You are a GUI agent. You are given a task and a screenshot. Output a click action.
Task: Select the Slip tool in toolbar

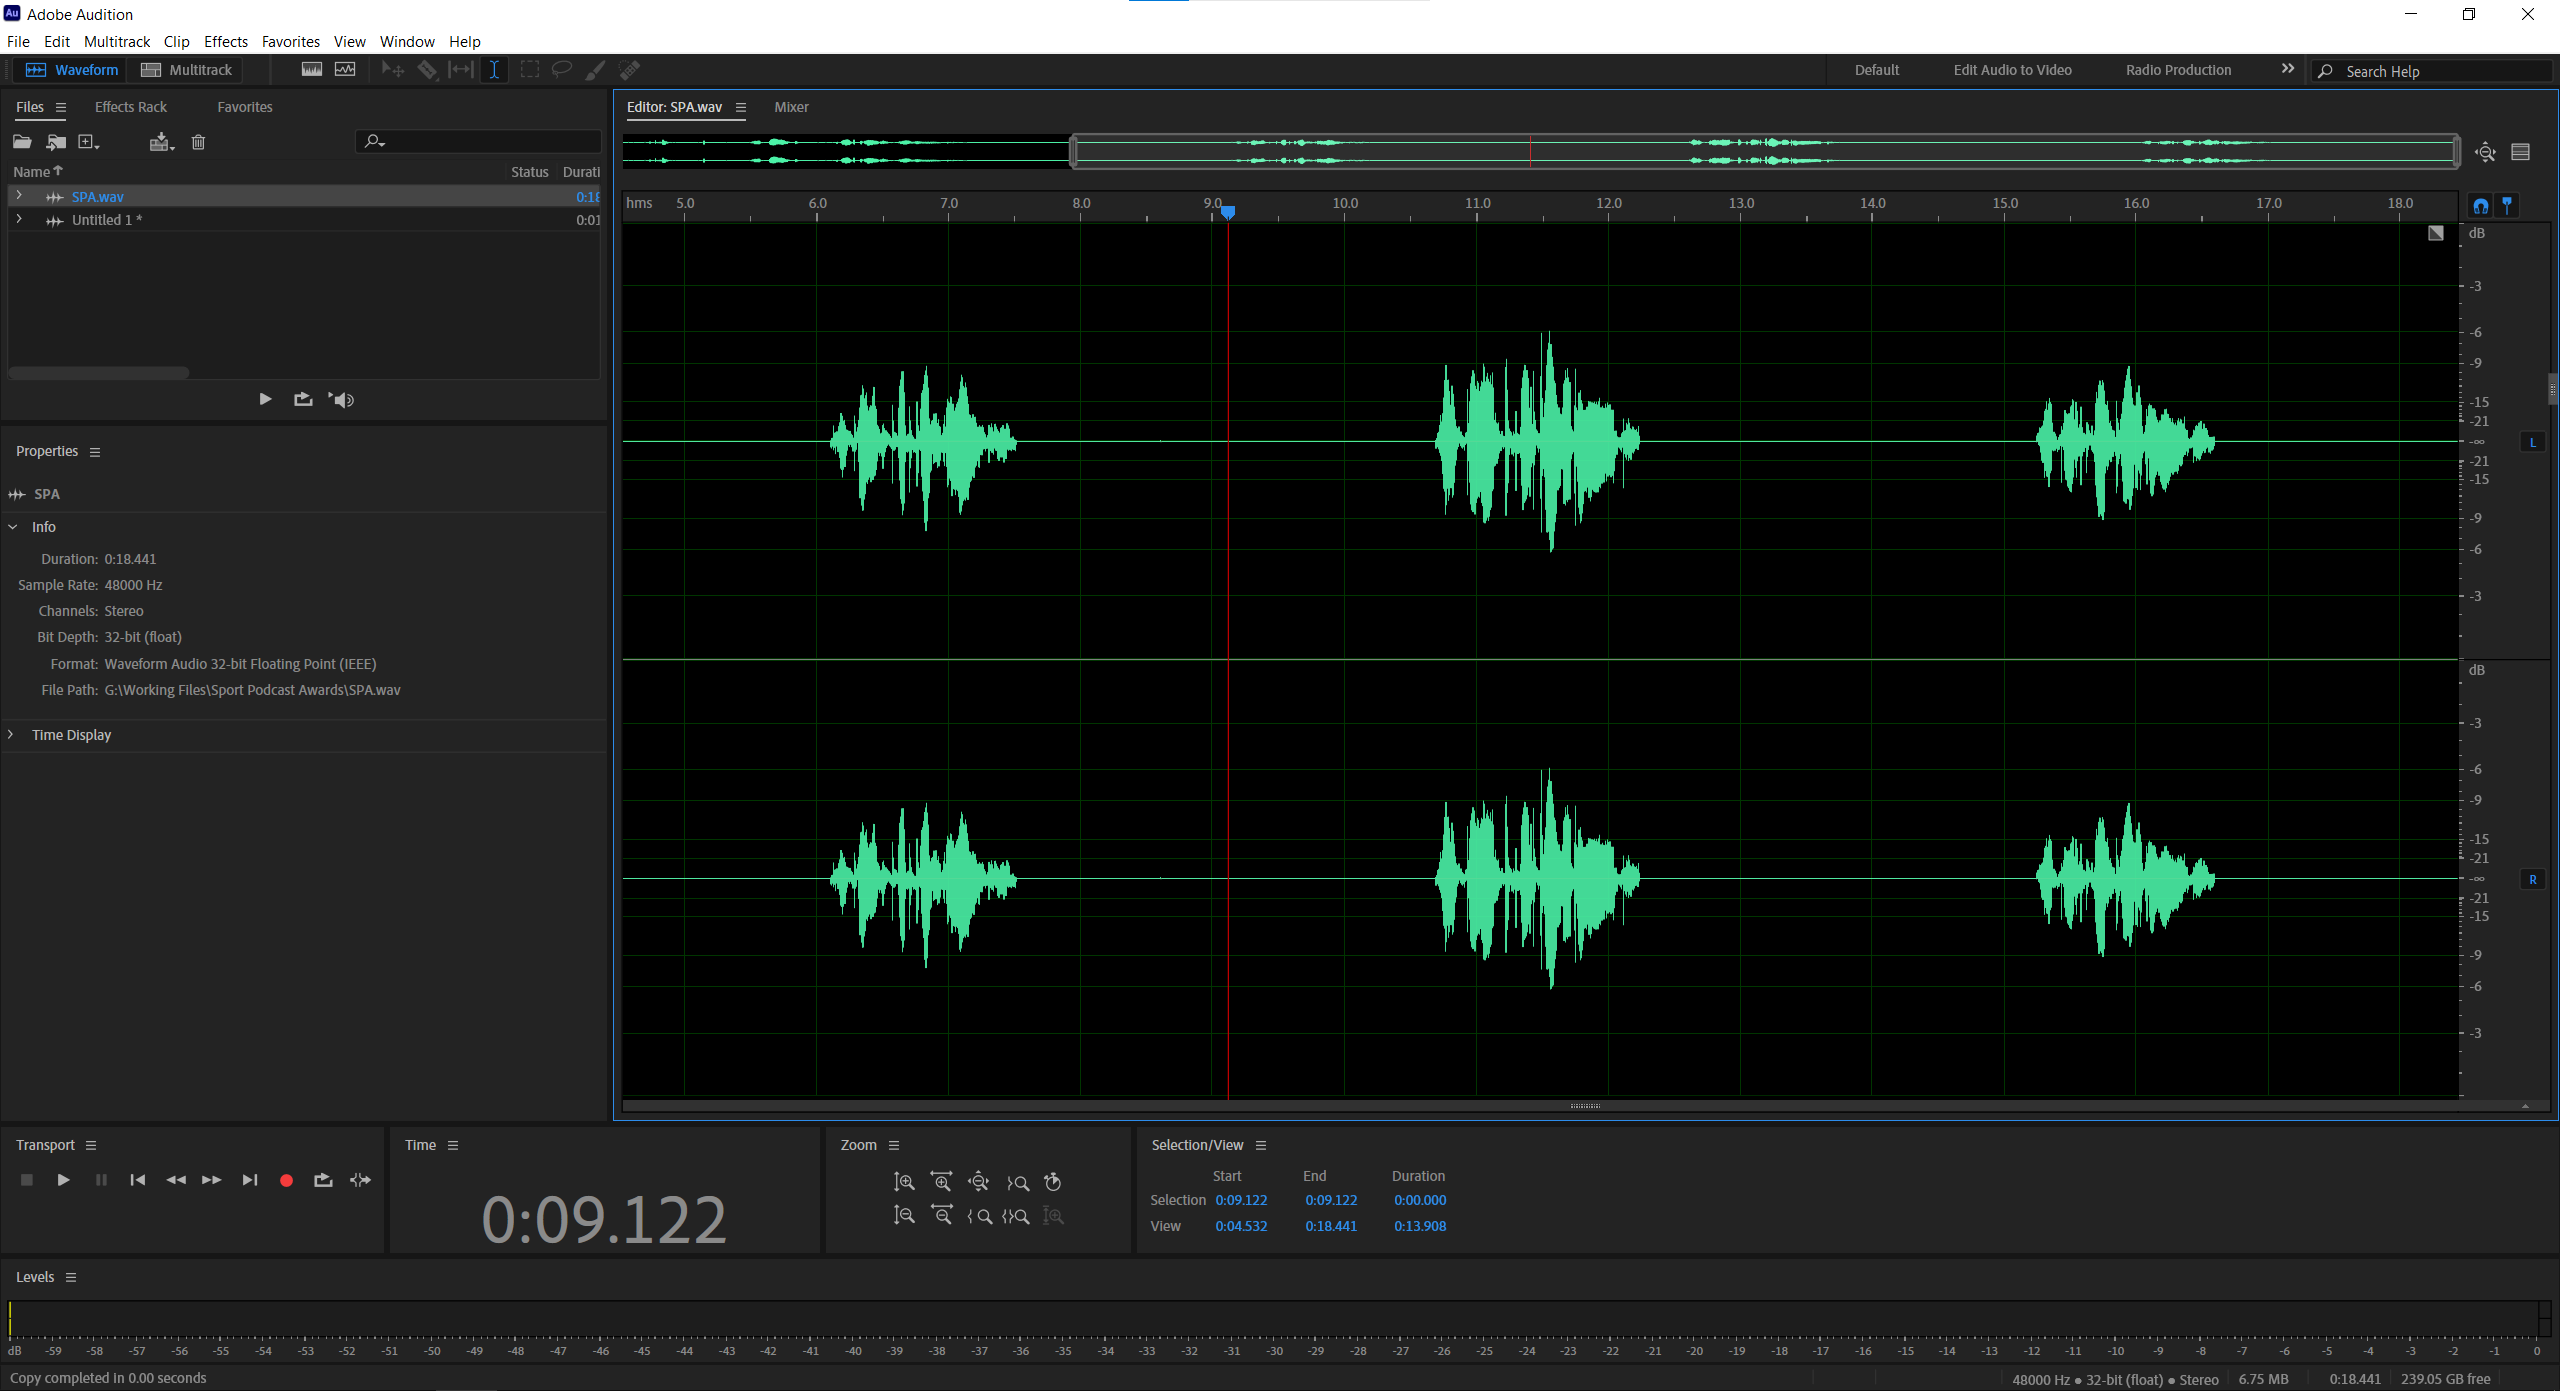point(461,70)
